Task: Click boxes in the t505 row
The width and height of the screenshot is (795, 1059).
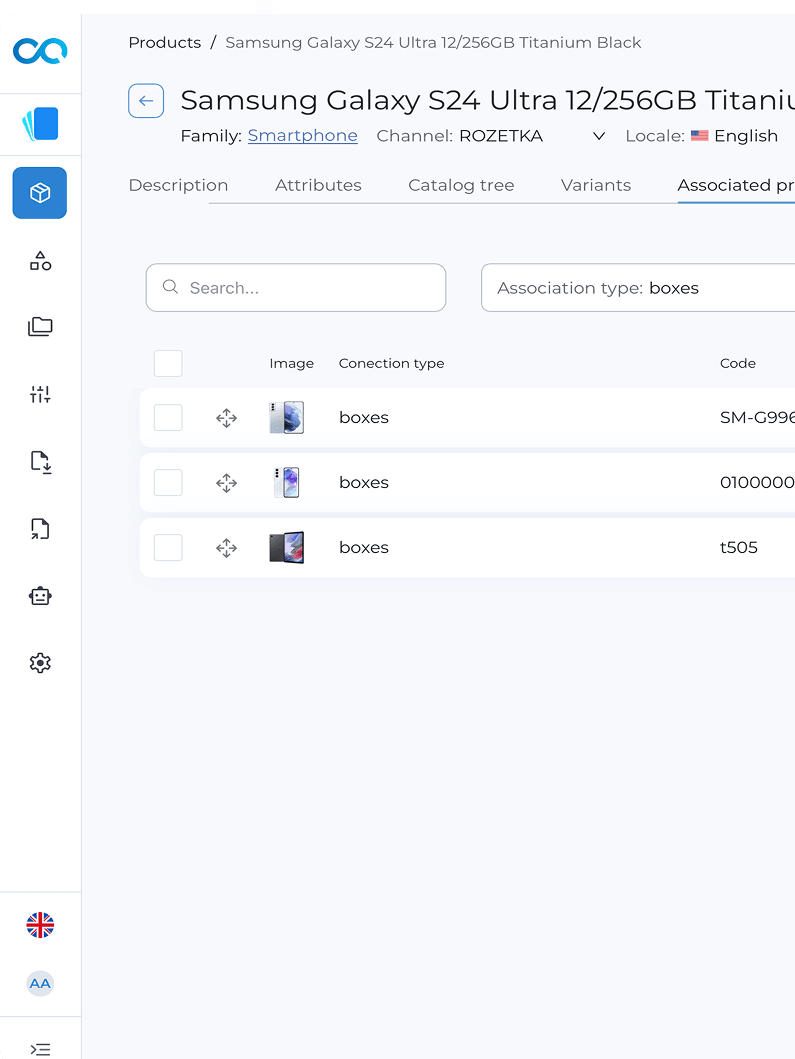Action: [364, 547]
